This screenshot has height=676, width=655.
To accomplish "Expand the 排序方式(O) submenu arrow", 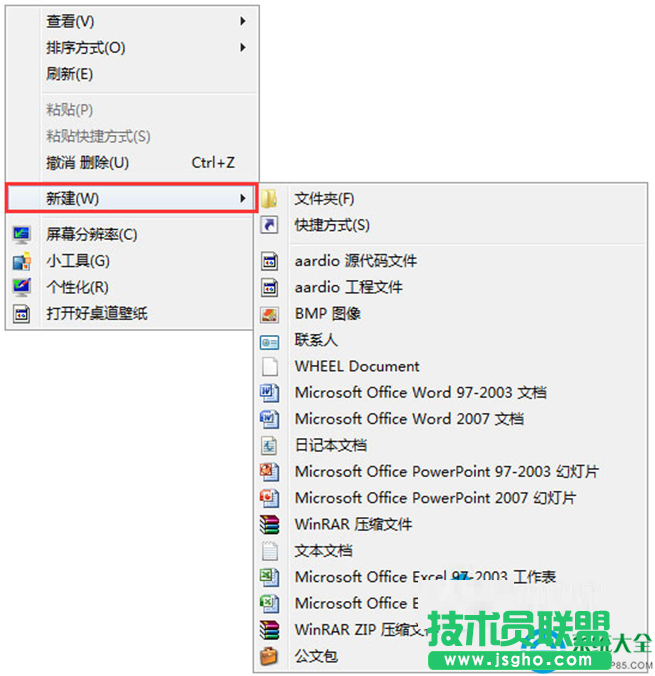I will pyautogui.click(x=243, y=47).
